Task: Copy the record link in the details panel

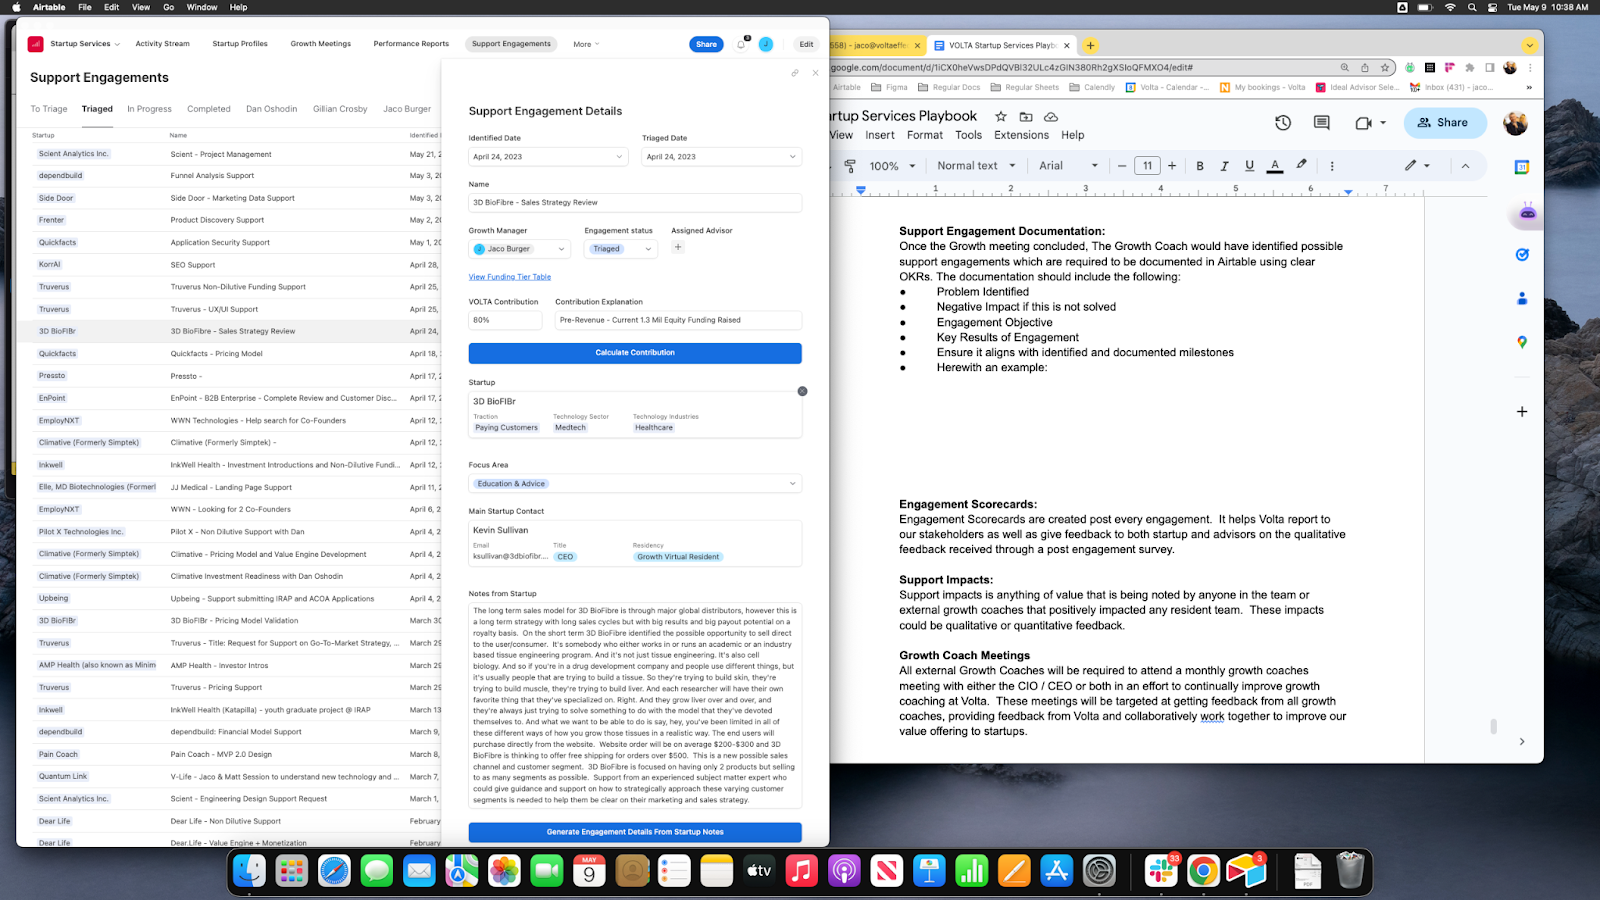Action: [795, 73]
